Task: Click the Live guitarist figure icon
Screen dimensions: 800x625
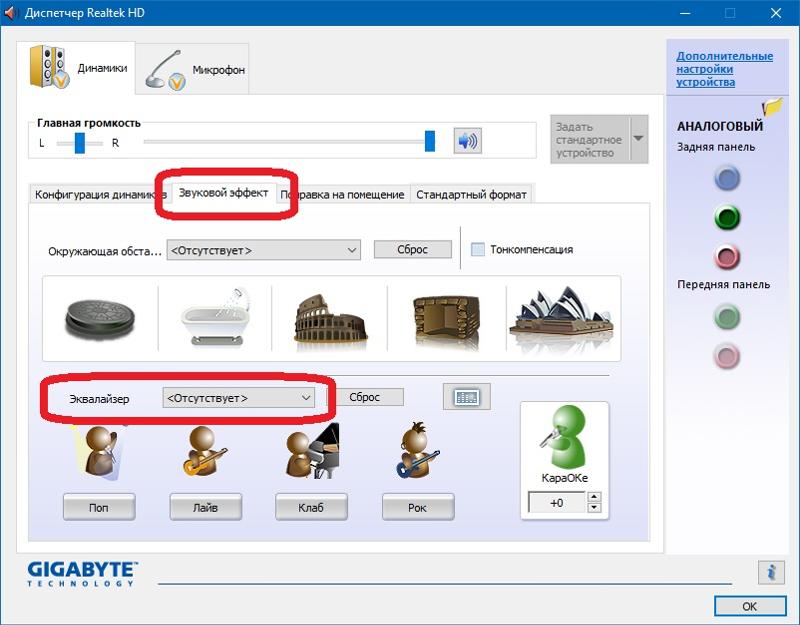Action: pos(205,452)
